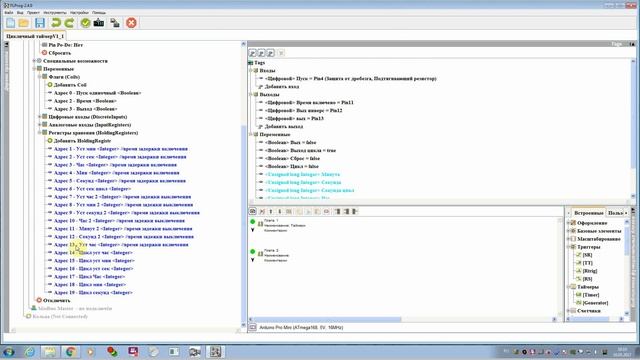Screen dimensions: 640x360
Task: Click Отключить in the left tree
Action: (x=56, y=300)
